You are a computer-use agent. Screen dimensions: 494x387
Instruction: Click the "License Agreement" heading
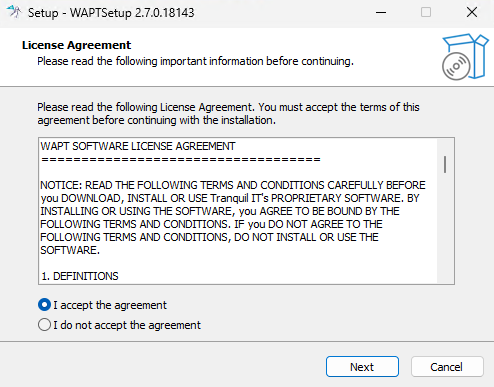(x=76, y=45)
